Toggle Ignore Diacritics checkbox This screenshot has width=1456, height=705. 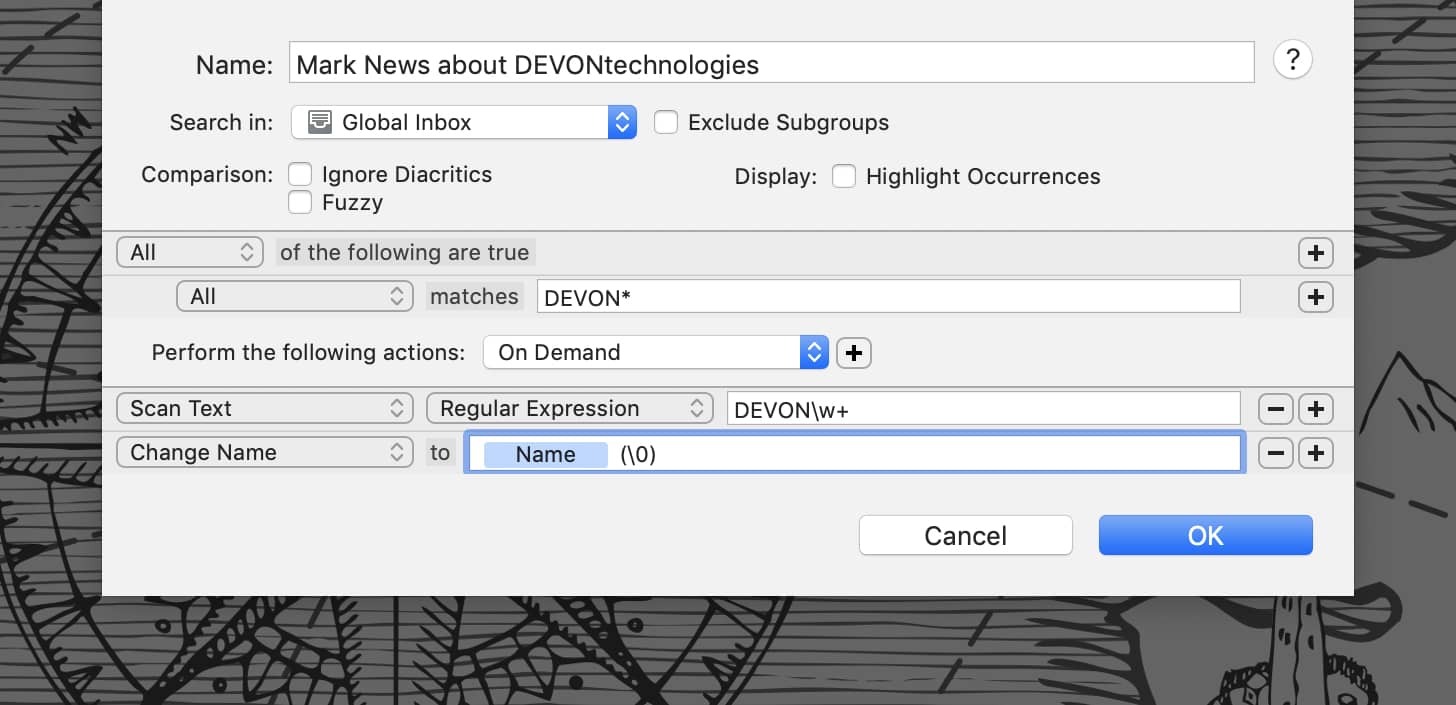click(x=300, y=174)
